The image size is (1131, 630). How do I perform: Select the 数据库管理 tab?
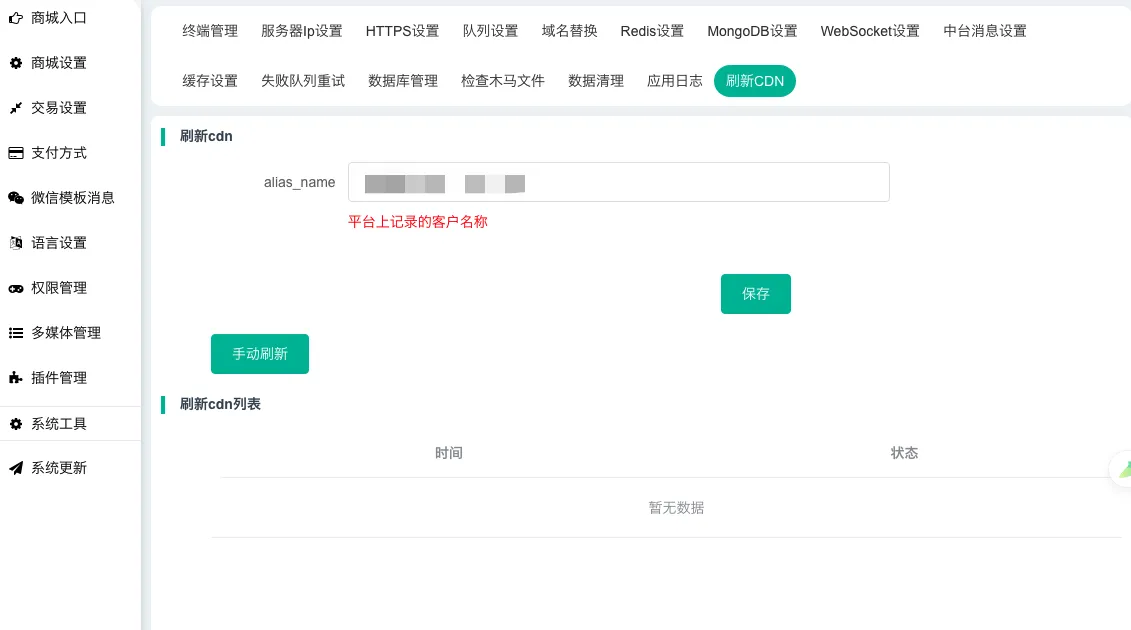403,81
